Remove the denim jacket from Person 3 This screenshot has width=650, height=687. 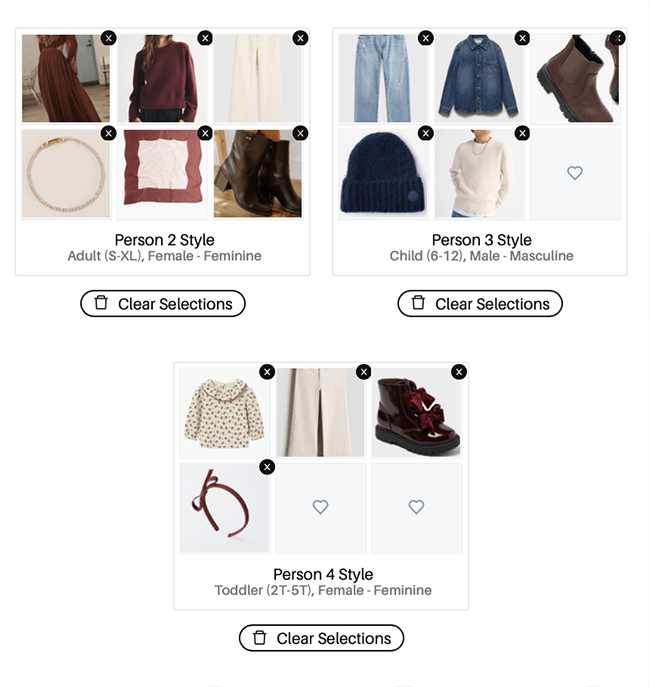coord(522,38)
